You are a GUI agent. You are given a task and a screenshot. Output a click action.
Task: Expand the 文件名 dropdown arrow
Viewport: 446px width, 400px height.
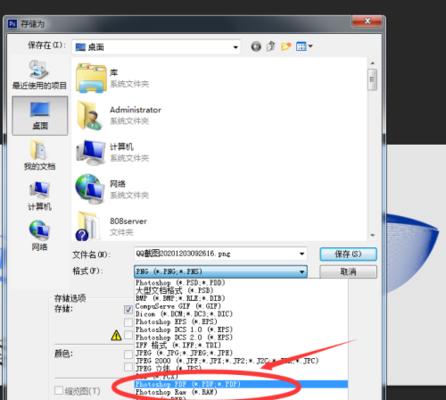(x=302, y=254)
